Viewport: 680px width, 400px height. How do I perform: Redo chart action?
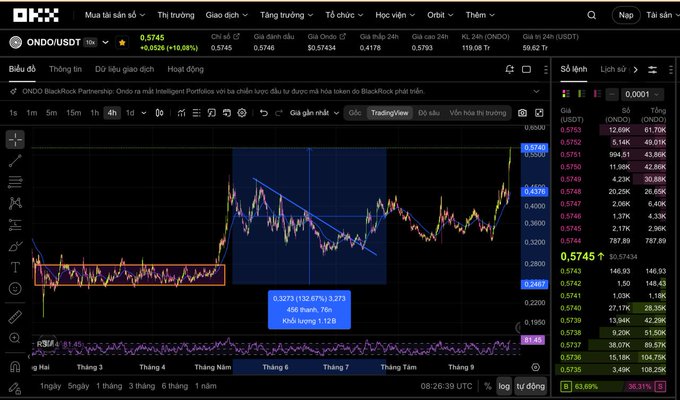279,113
